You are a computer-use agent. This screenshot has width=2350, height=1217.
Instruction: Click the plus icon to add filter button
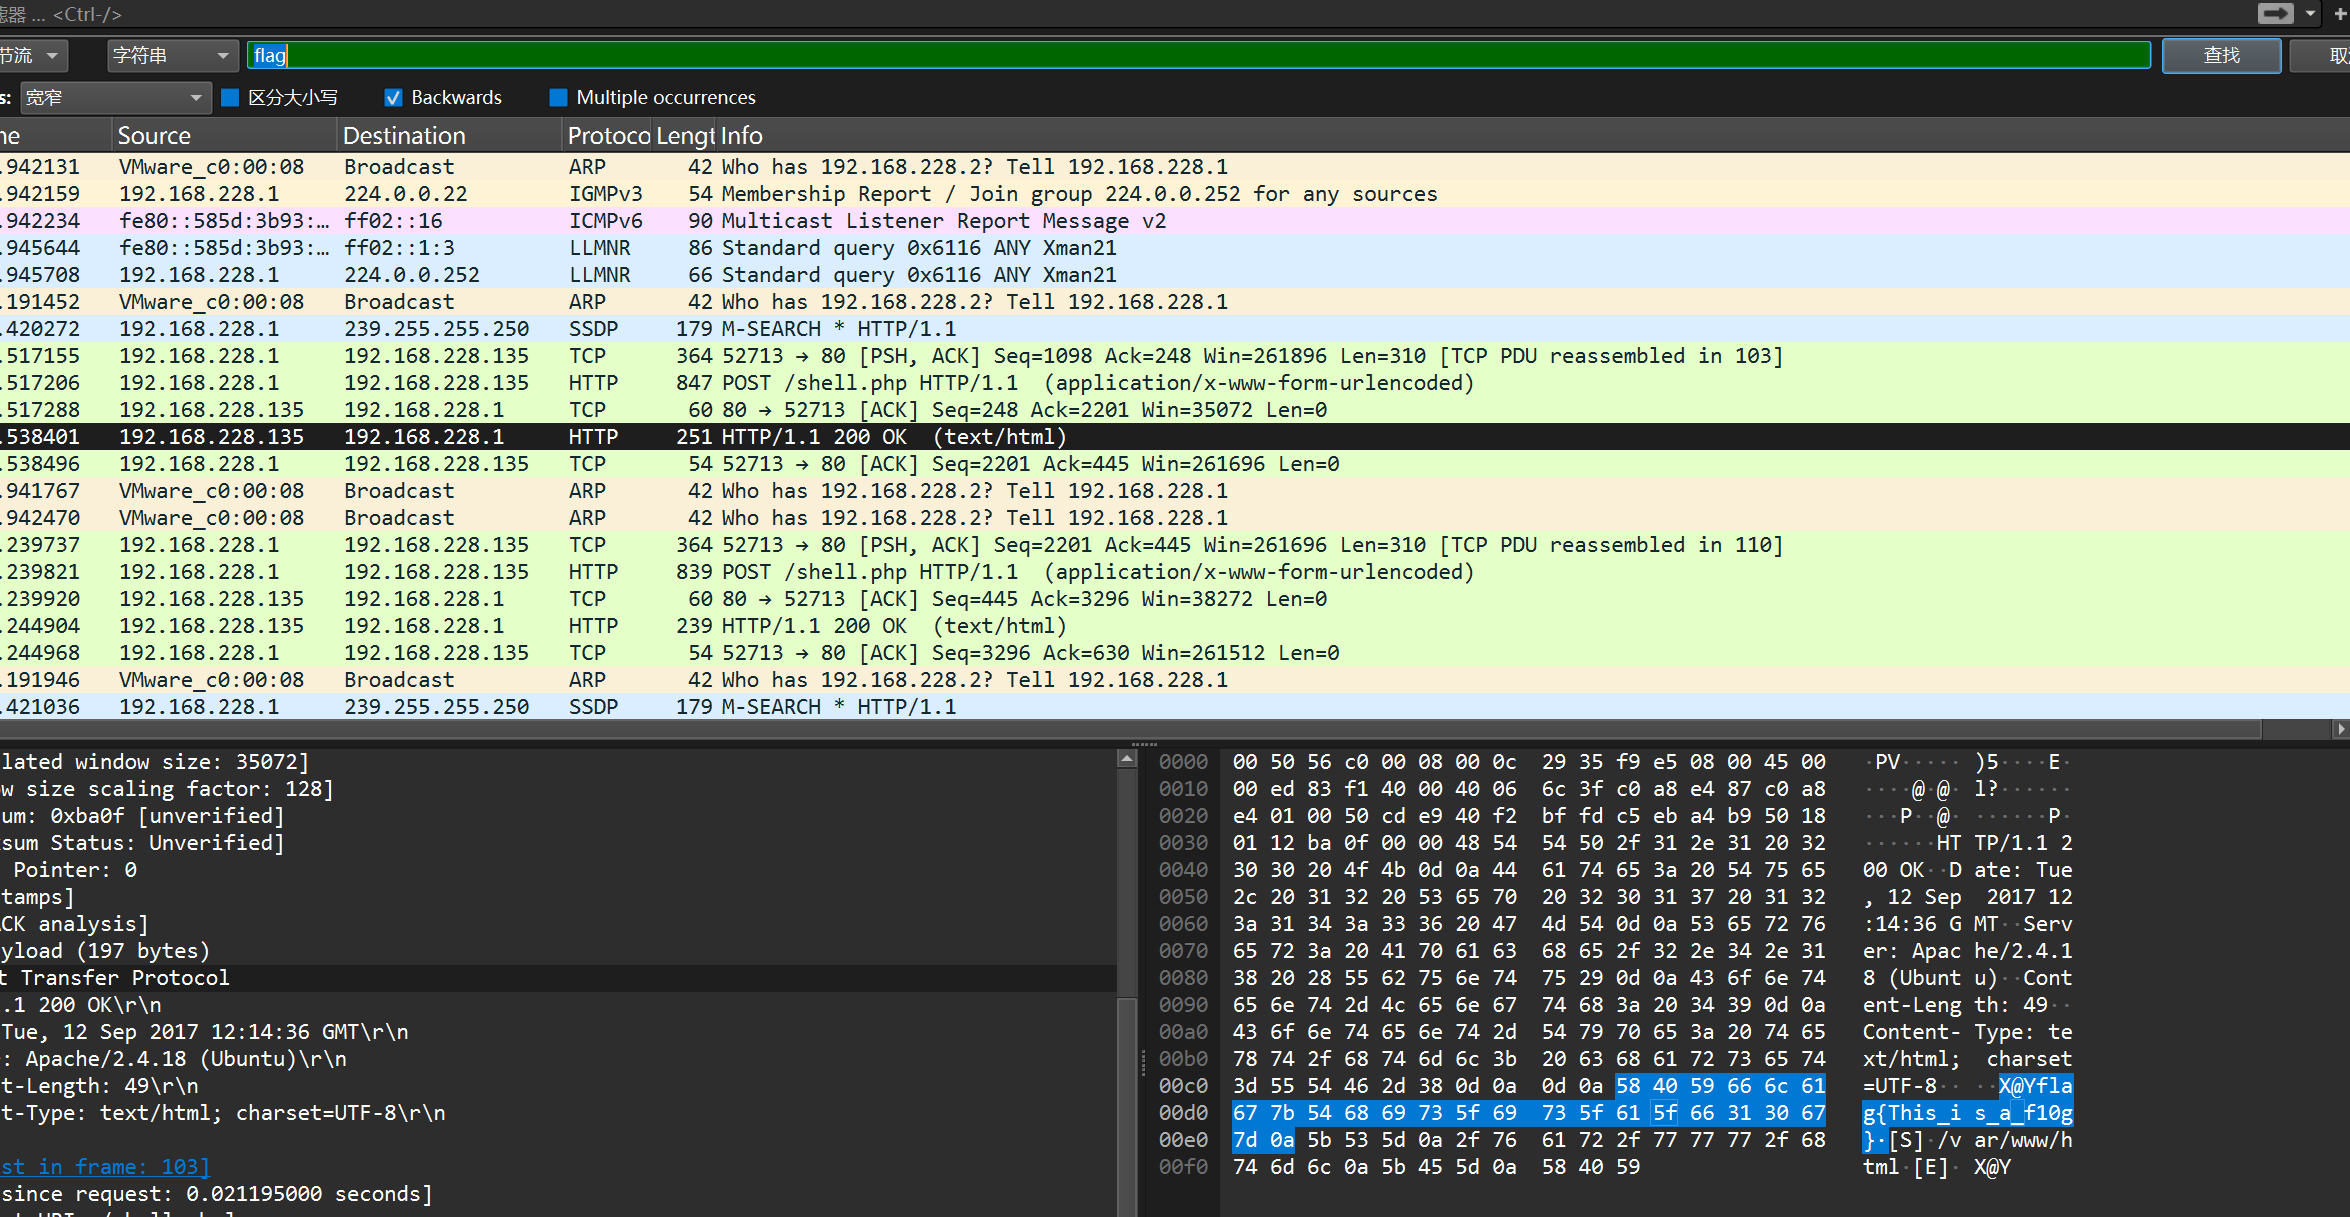click(2340, 13)
